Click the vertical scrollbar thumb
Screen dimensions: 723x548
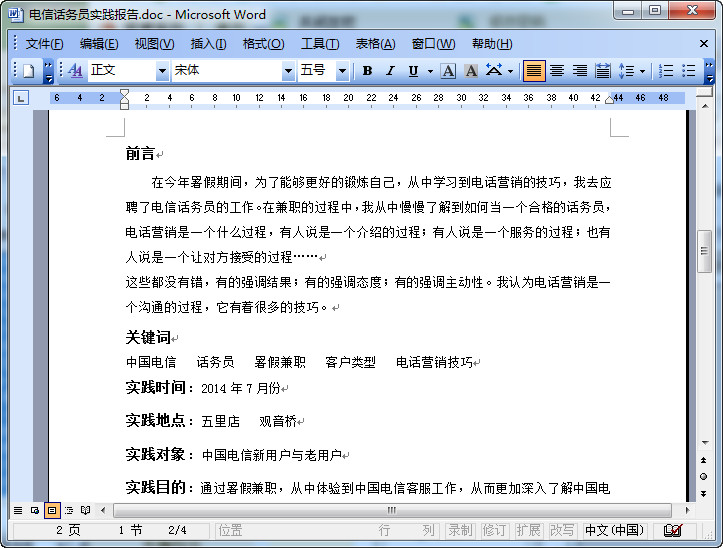[x=704, y=251]
